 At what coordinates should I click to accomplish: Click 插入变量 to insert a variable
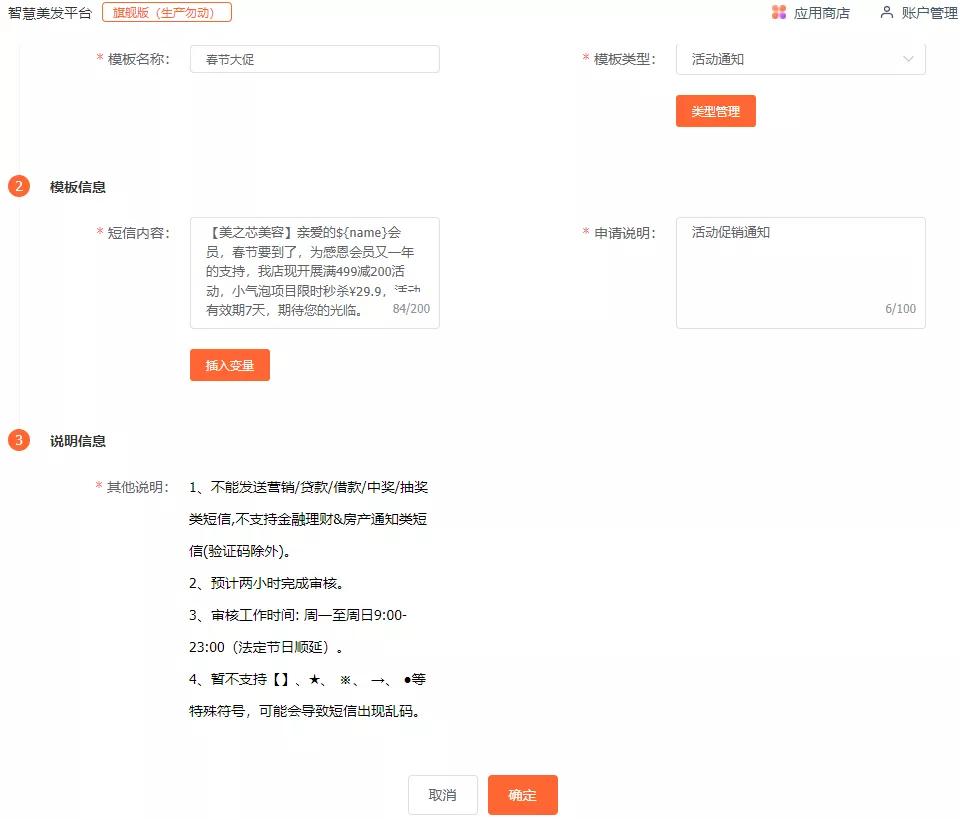click(229, 364)
